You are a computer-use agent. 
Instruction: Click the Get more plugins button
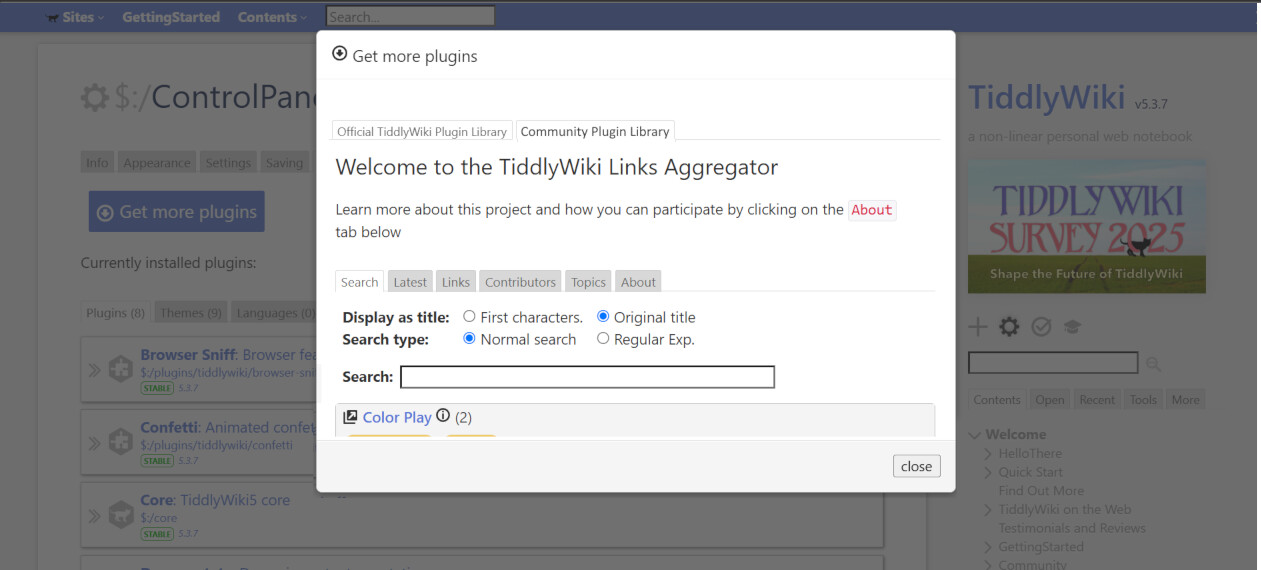point(177,212)
